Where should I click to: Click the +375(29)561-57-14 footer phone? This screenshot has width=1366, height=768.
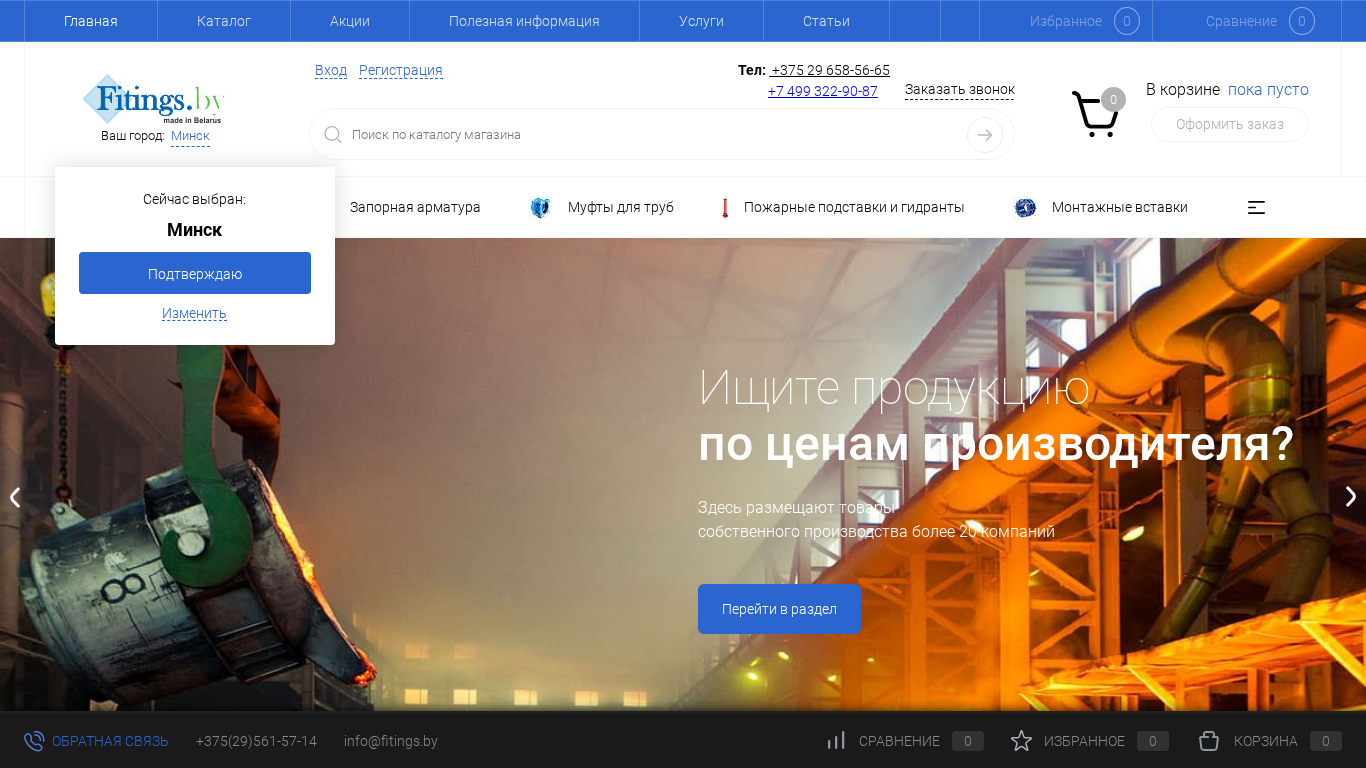256,741
